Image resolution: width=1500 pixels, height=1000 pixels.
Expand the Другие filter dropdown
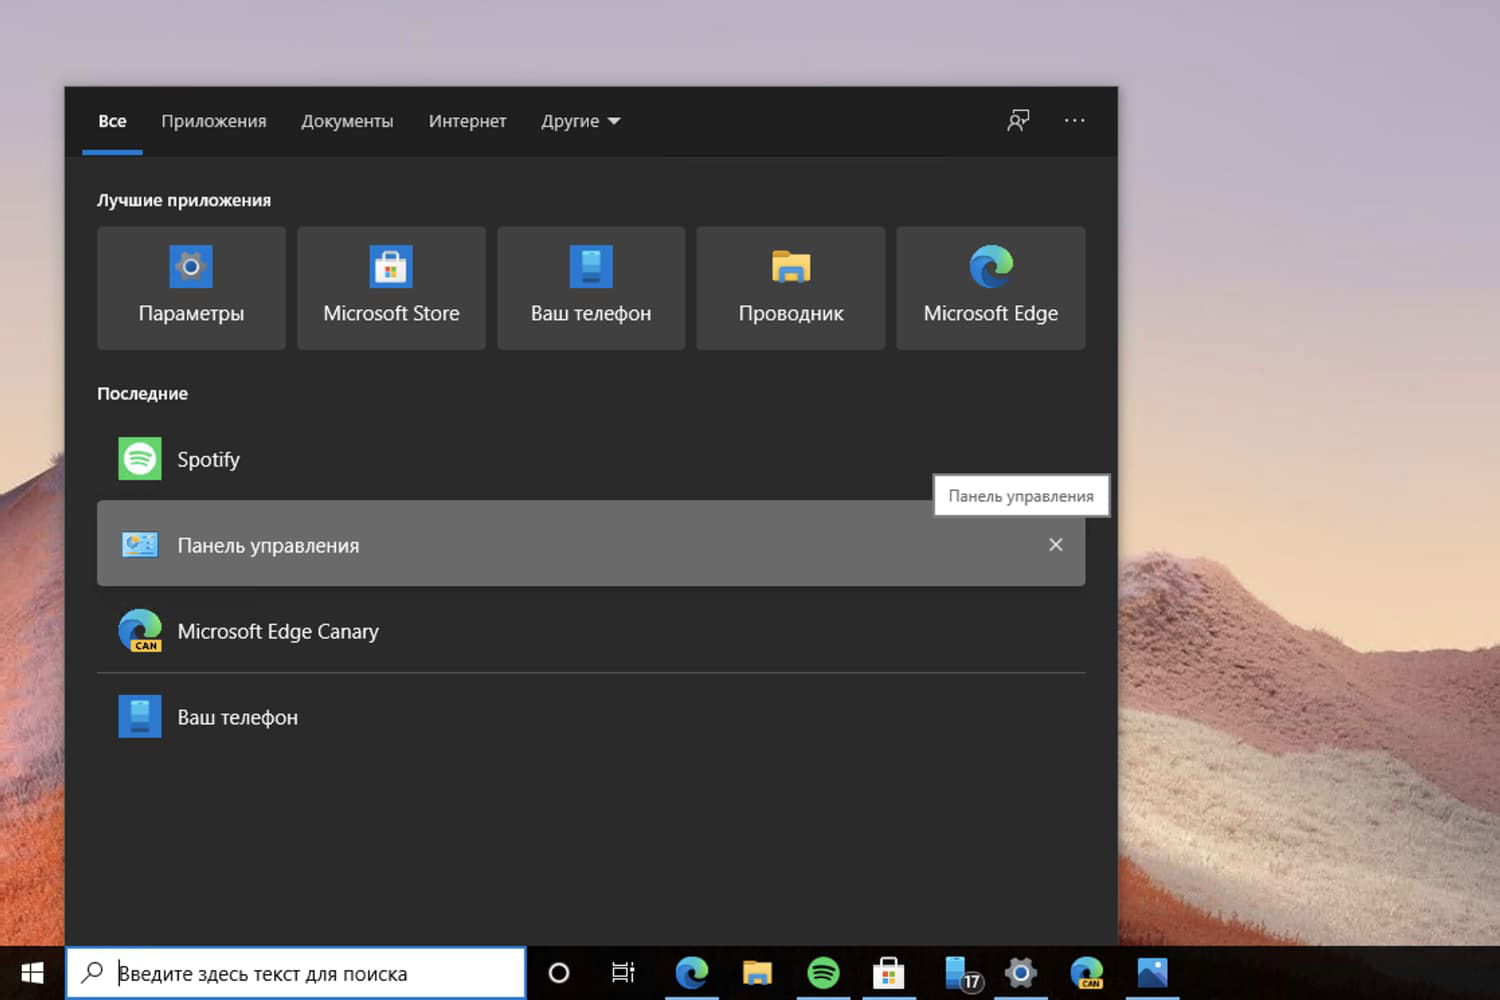tap(580, 120)
